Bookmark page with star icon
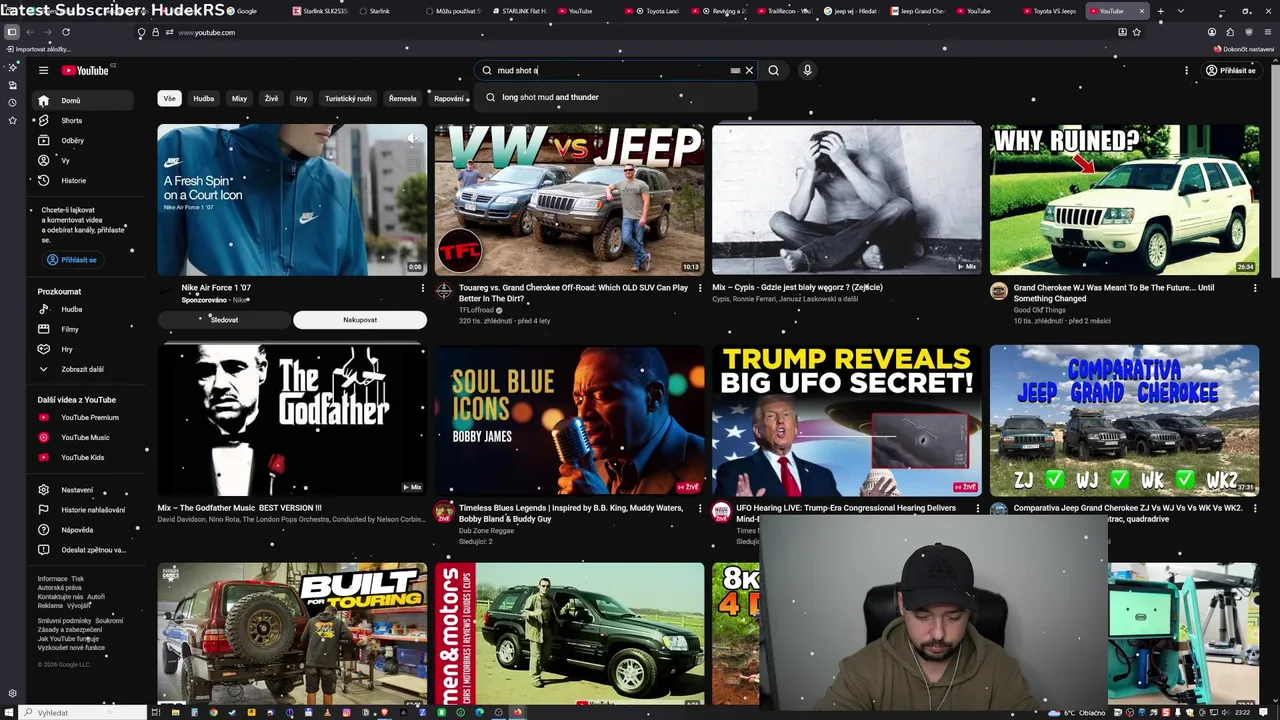 coord(1138,32)
